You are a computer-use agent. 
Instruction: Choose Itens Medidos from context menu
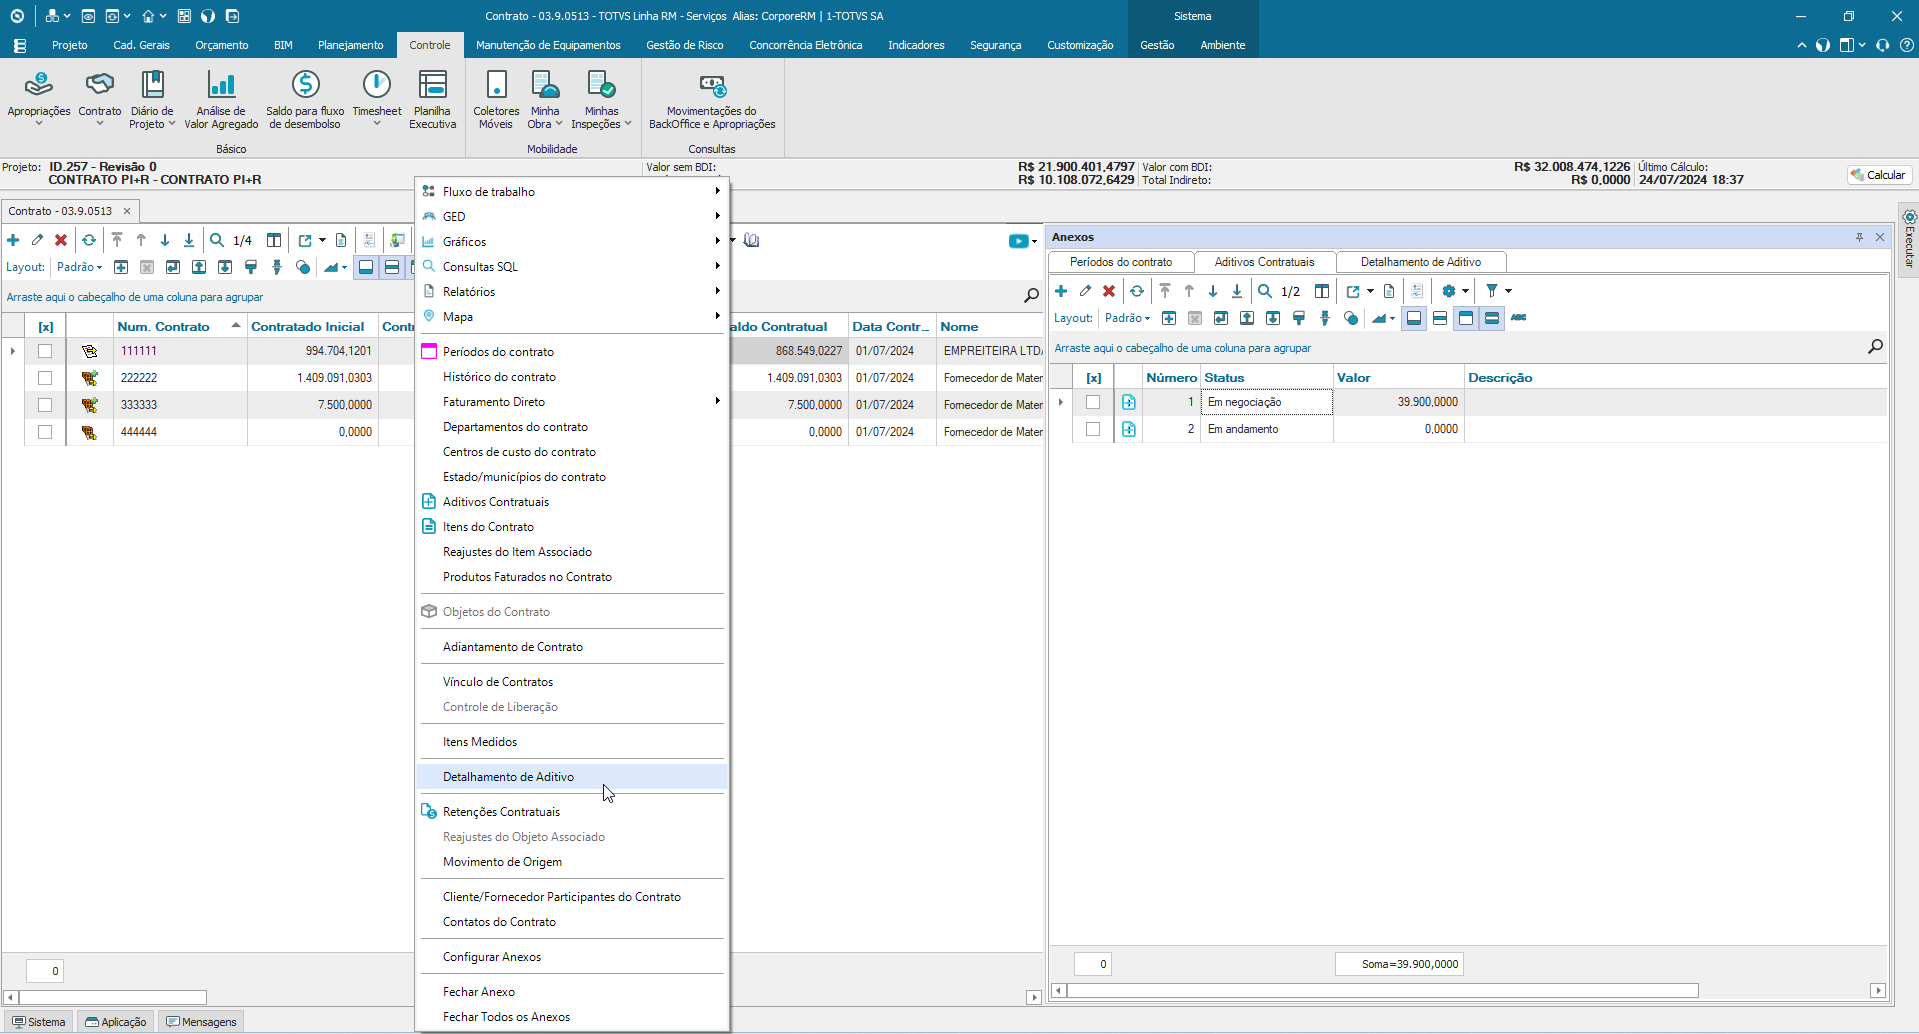tap(480, 742)
